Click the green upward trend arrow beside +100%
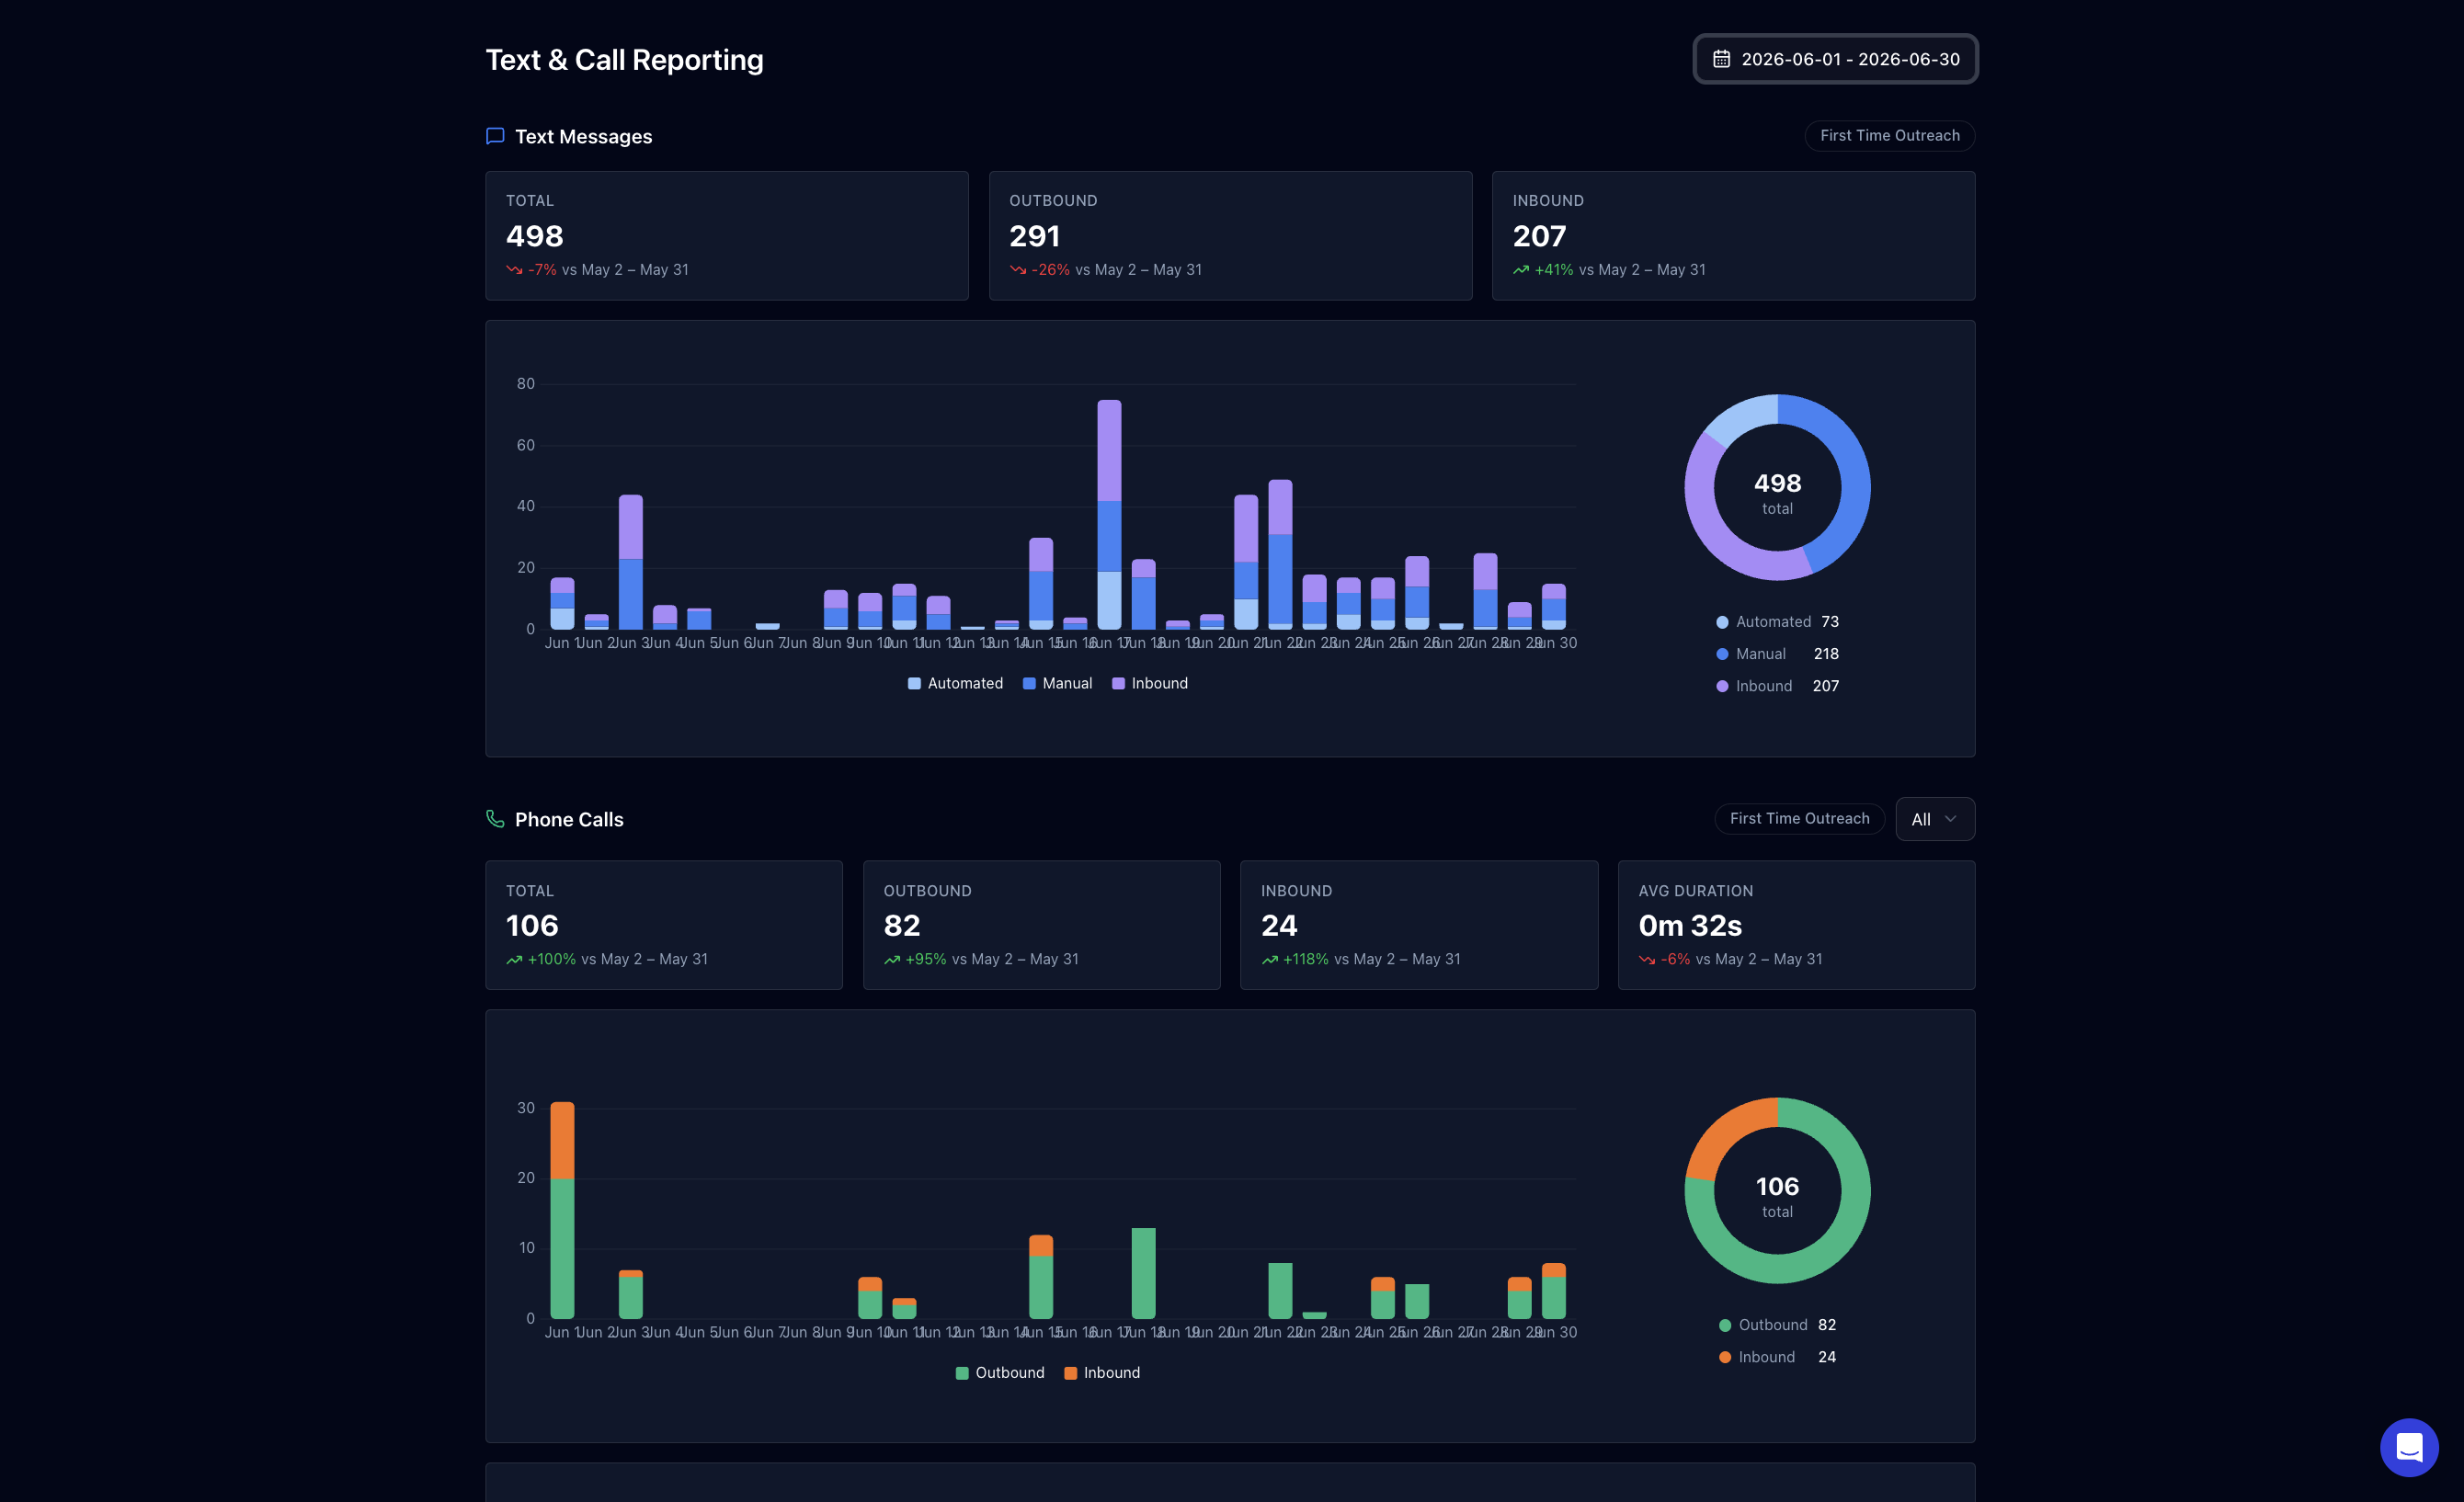Viewport: 2464px width, 1502px height. 514,960
